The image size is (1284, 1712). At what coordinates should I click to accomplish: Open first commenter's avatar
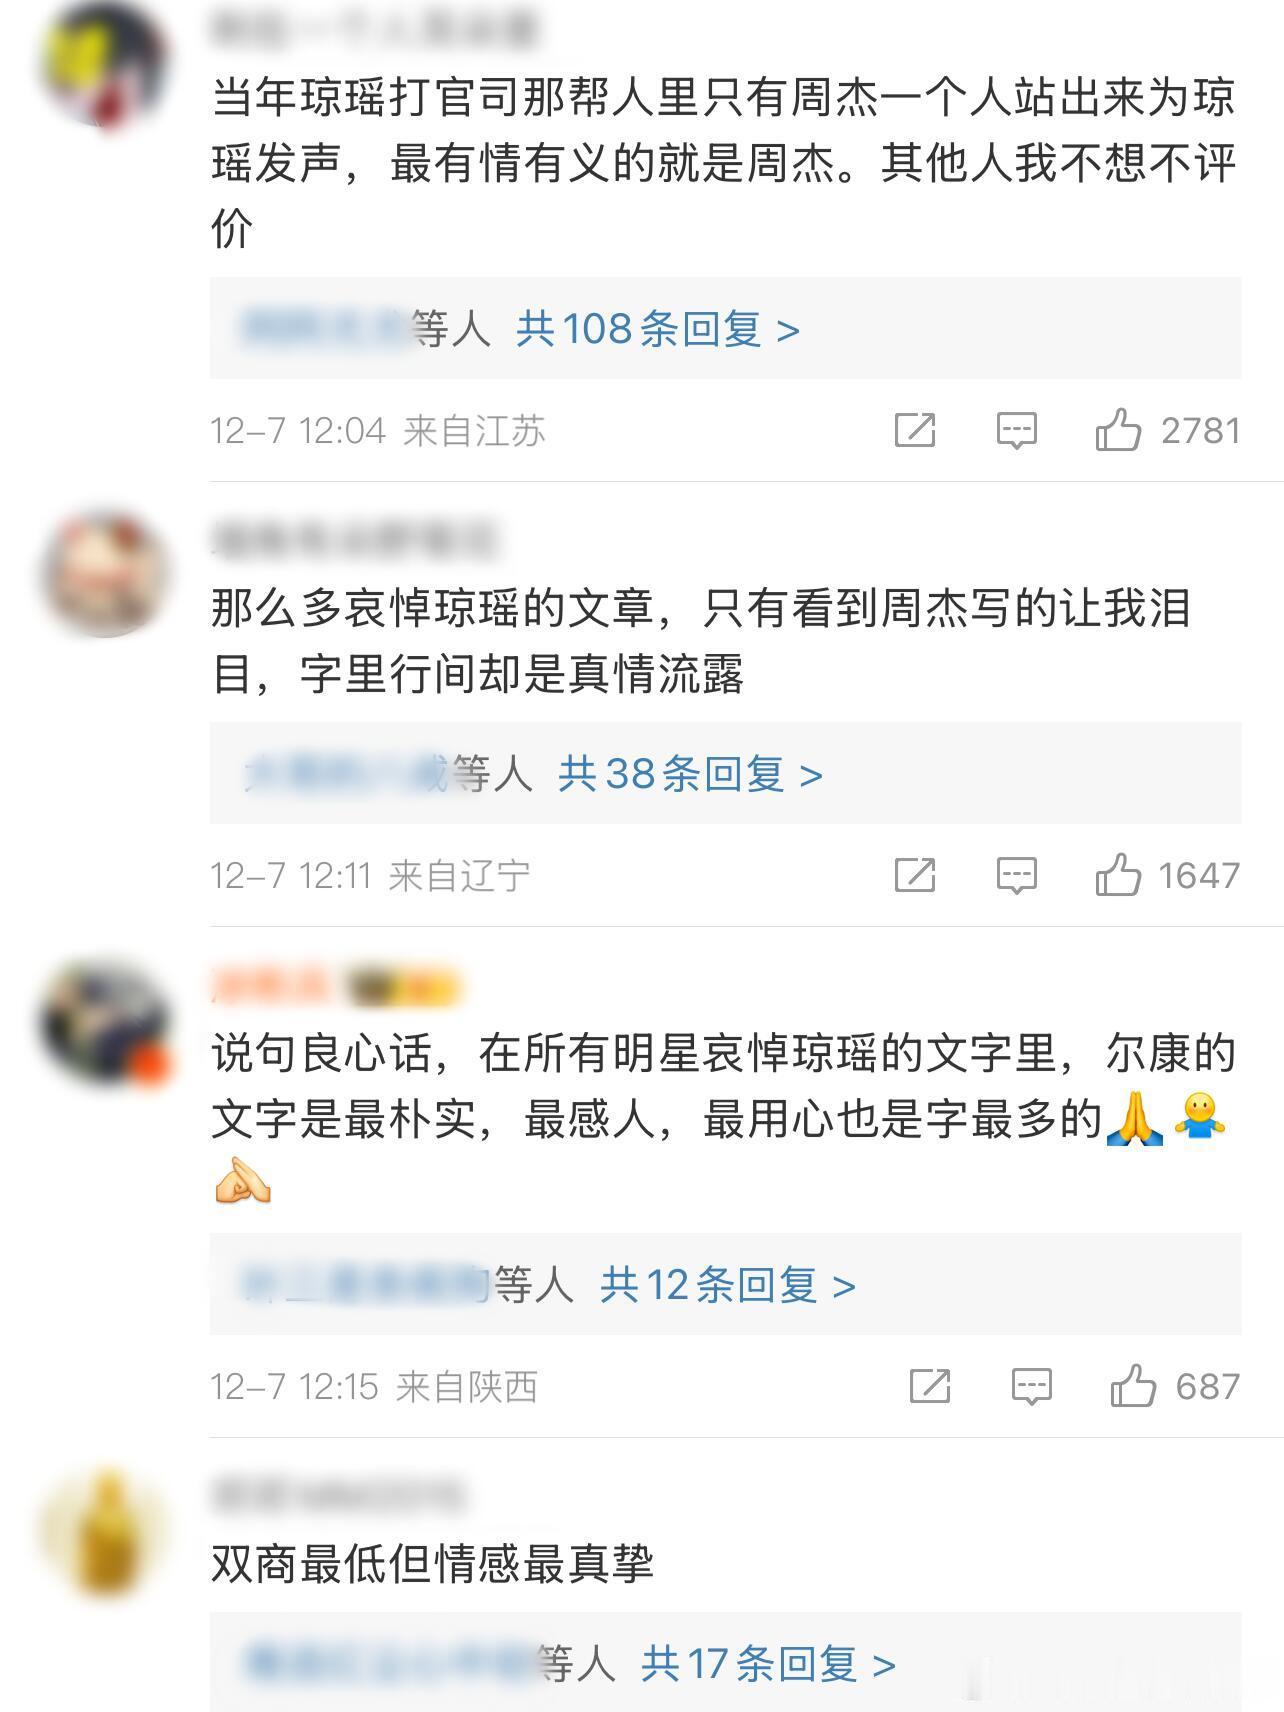[x=105, y=65]
